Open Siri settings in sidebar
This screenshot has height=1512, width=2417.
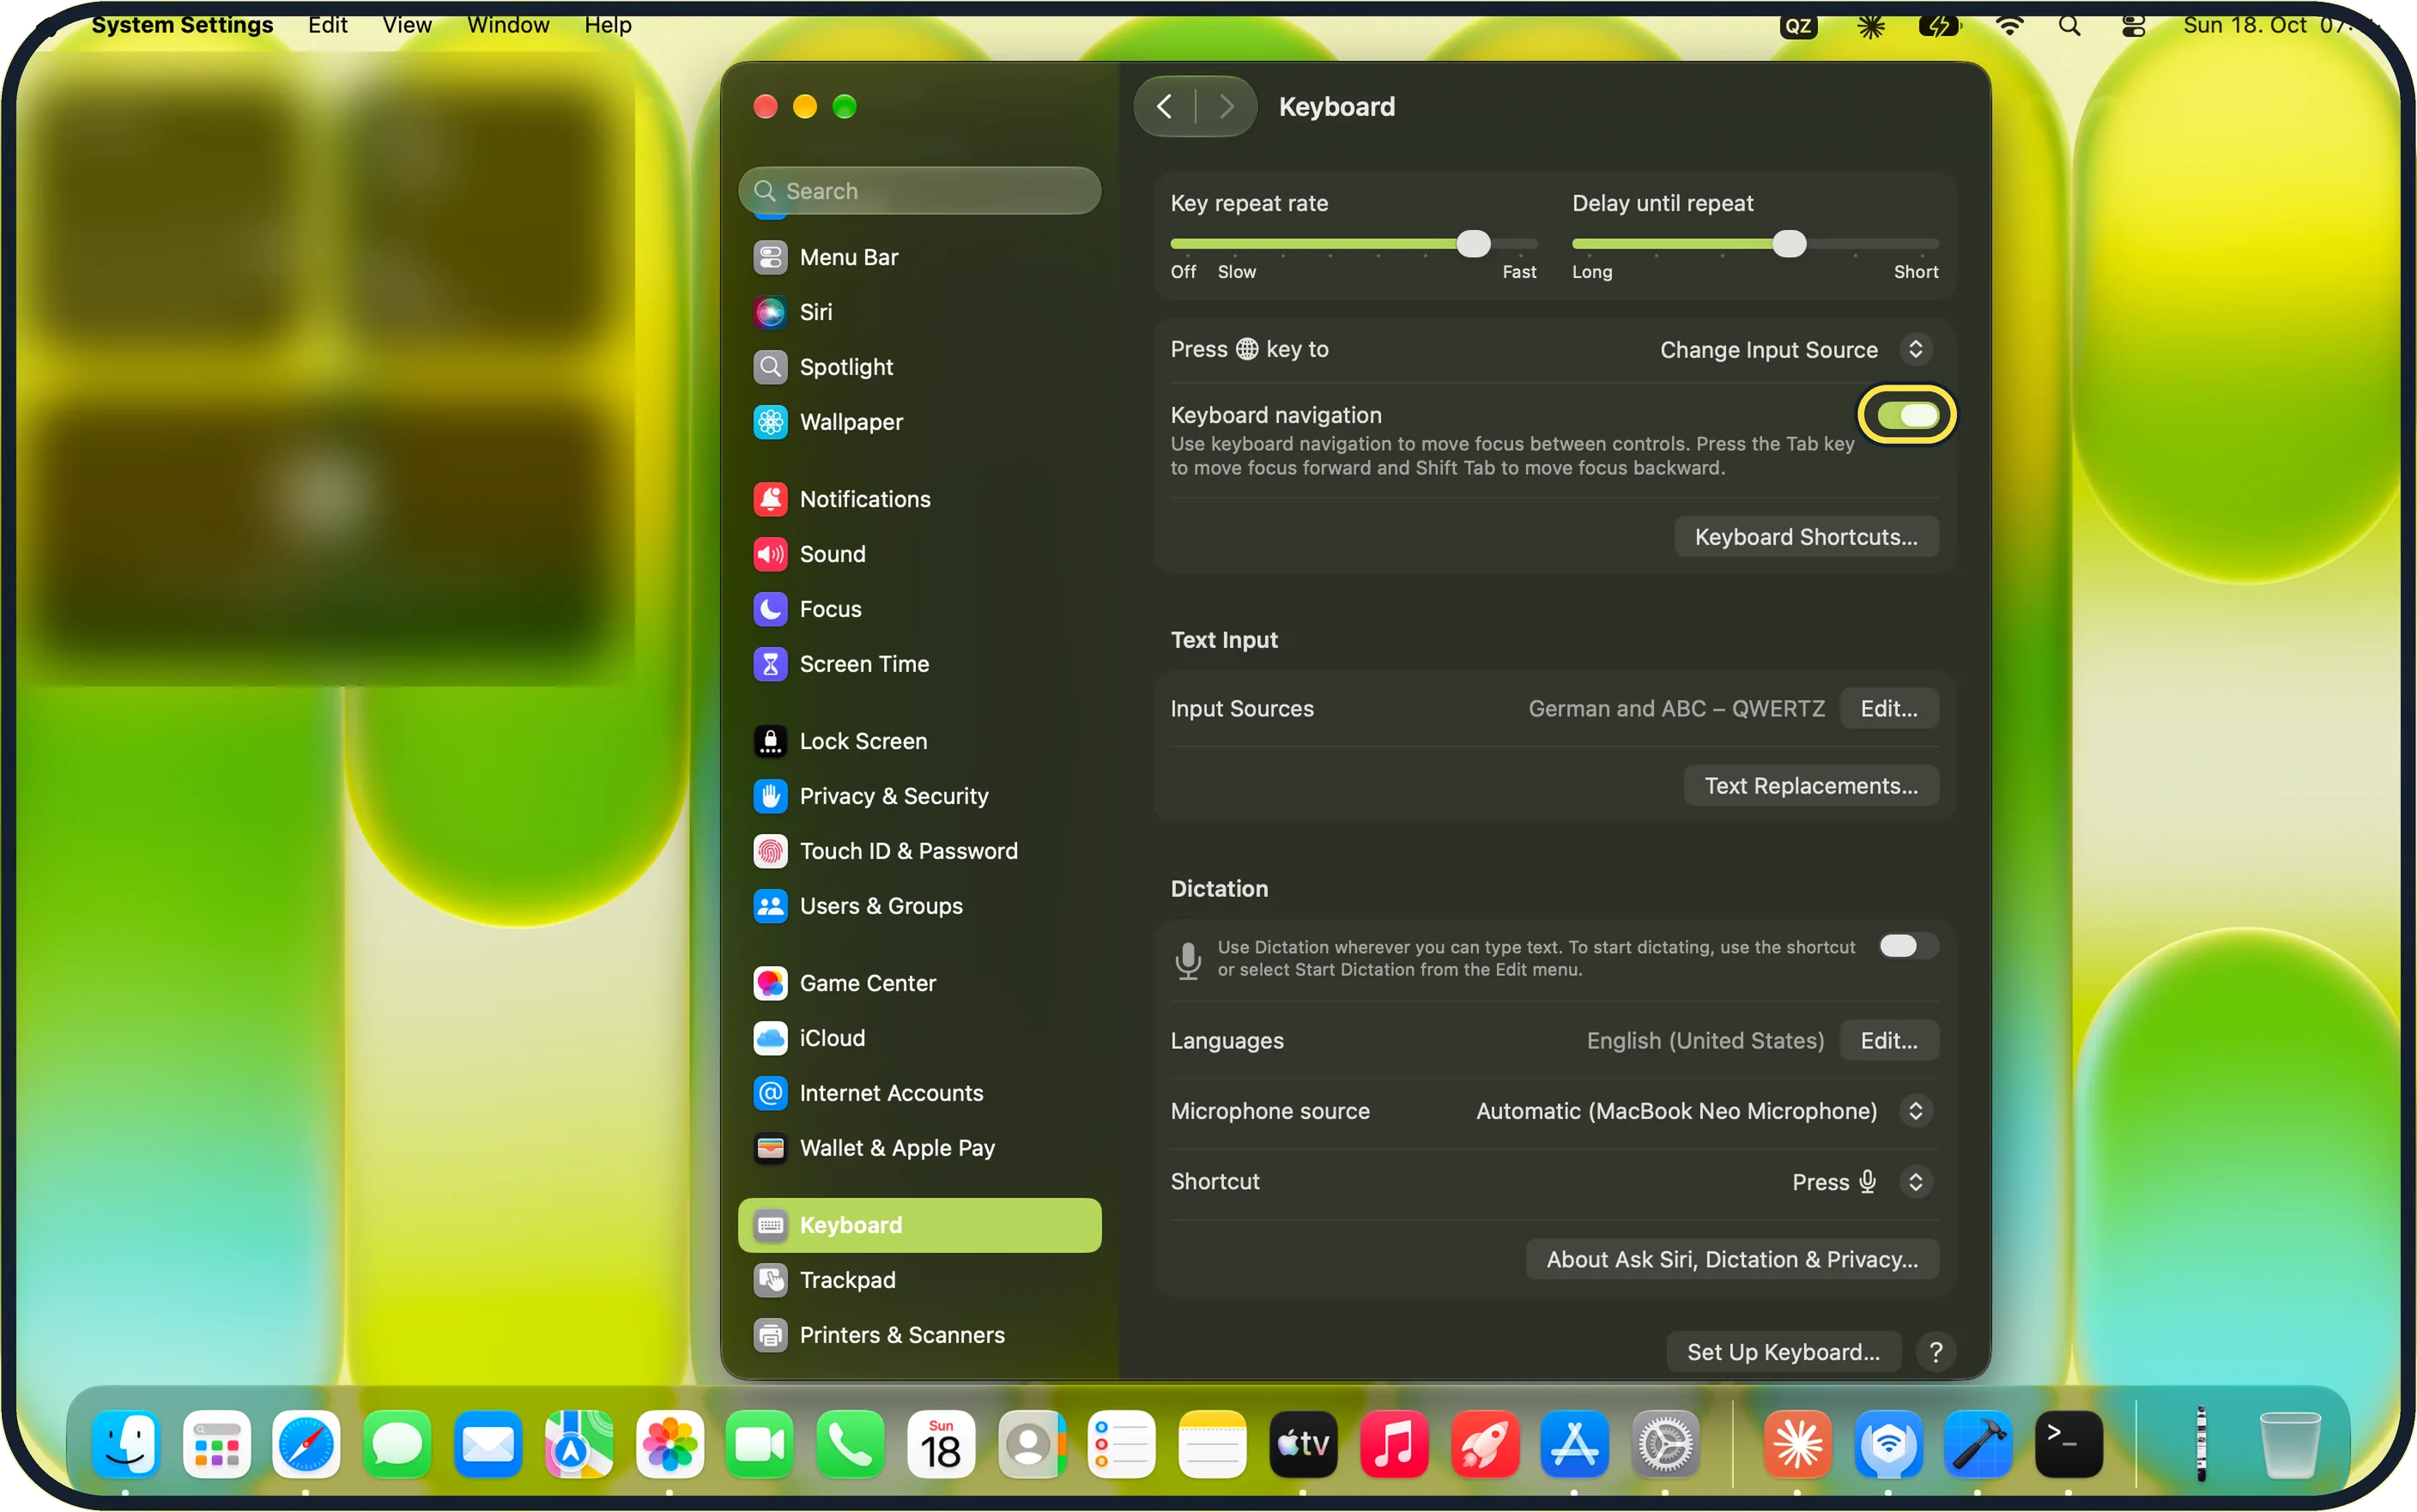pos(919,312)
